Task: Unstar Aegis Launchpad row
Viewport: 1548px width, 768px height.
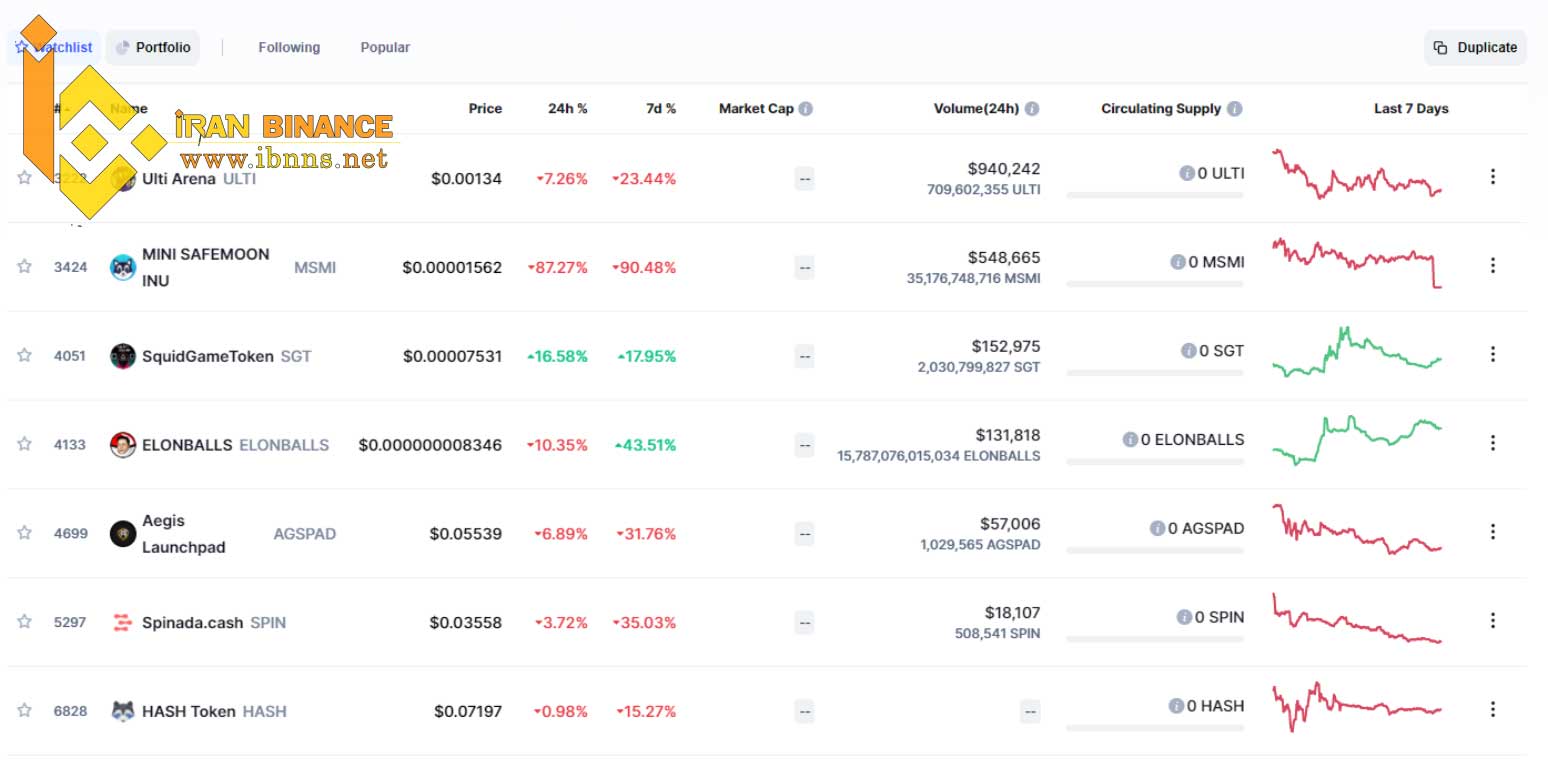Action: click(24, 533)
